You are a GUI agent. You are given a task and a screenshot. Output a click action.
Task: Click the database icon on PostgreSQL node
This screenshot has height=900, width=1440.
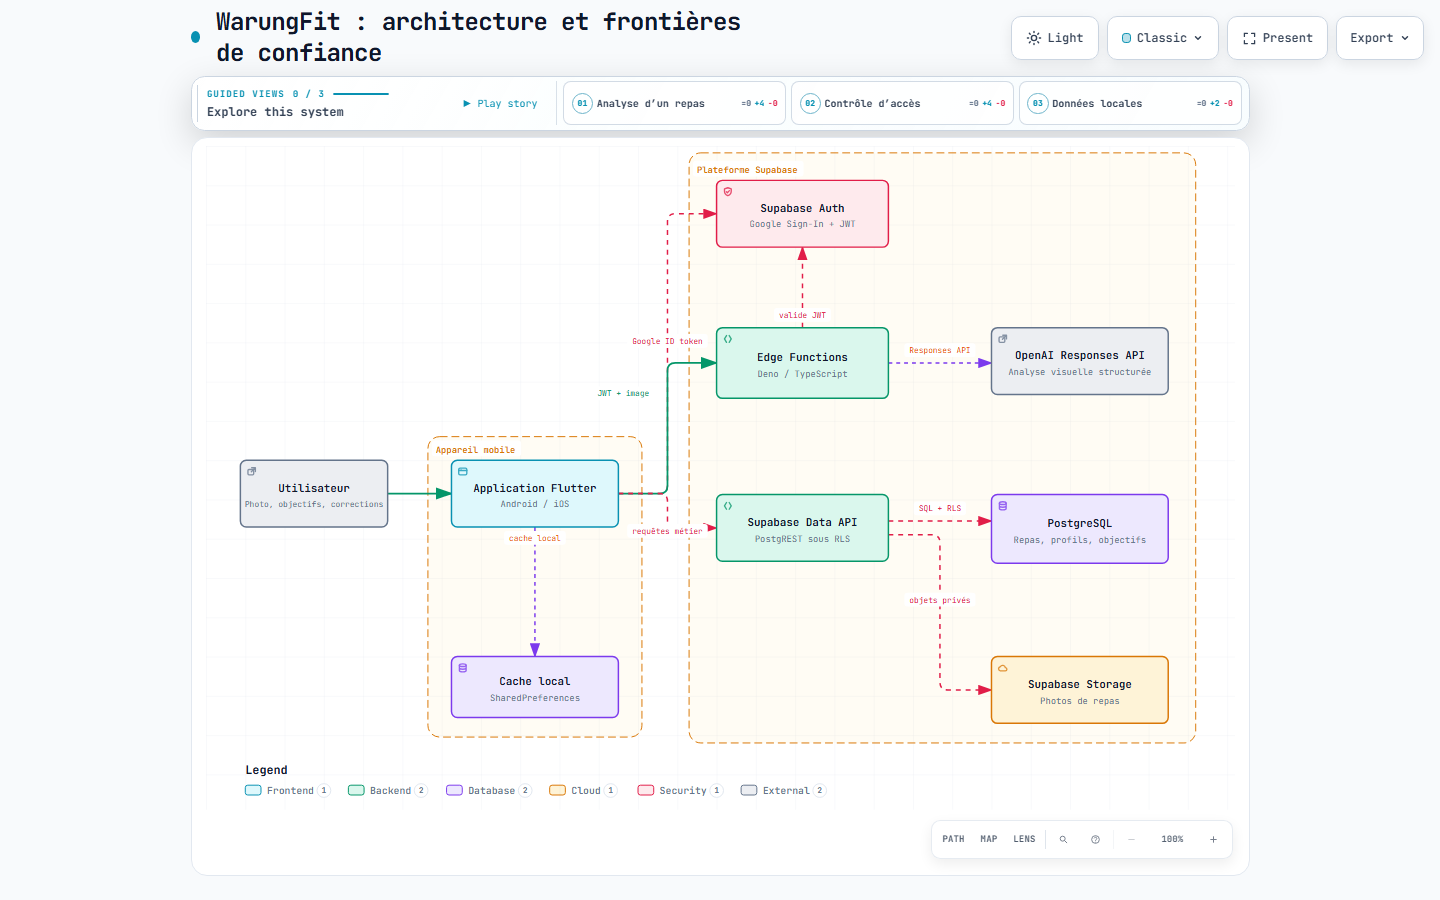(1003, 506)
